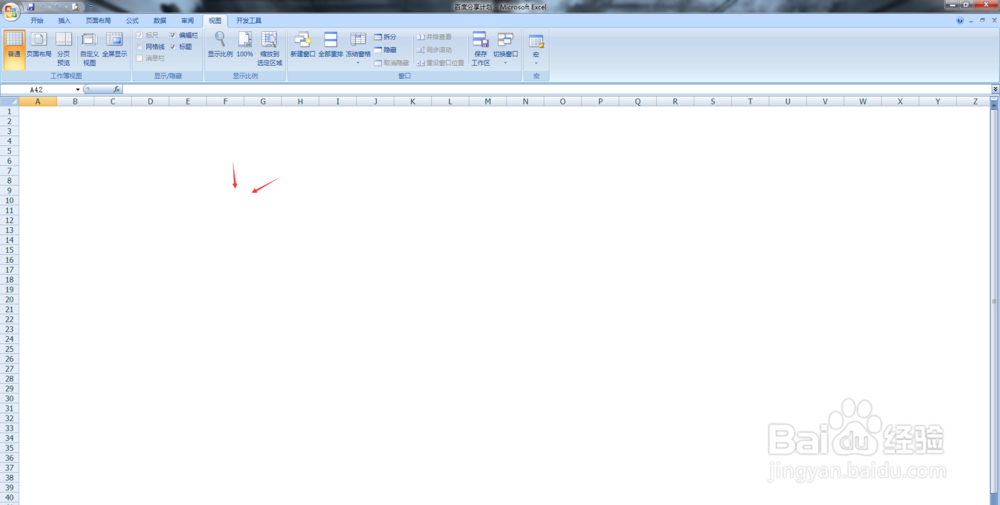Click 缩放到选定区域 zoom to selection
Screen dimensions: 1000x505
[270, 49]
